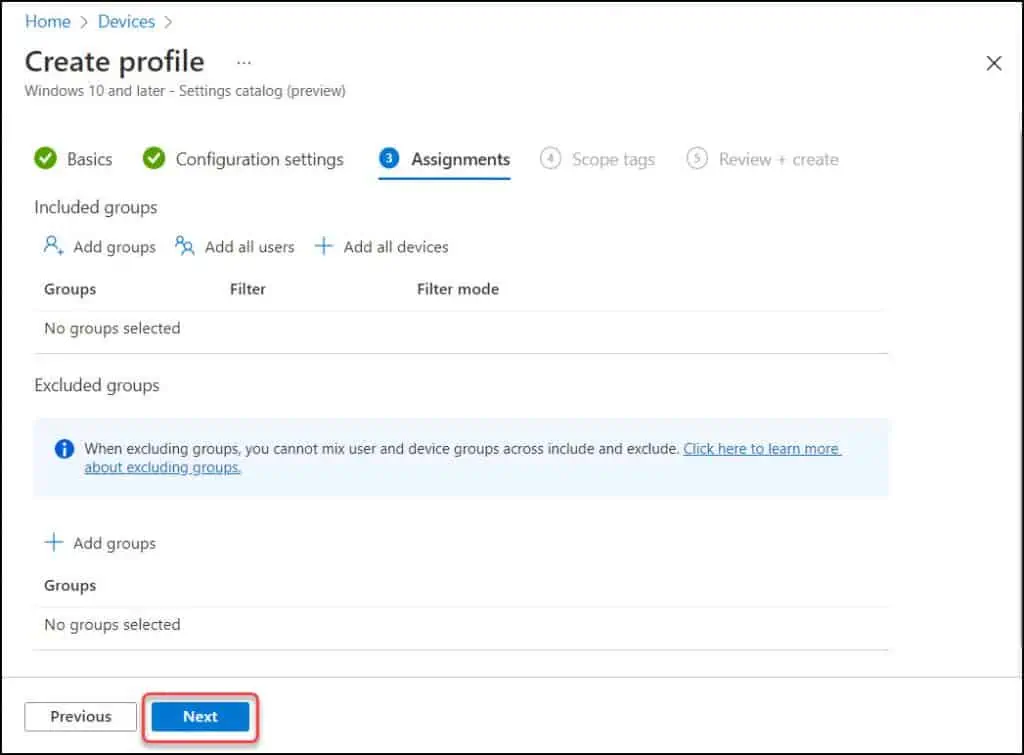Go to the Basics tab
This screenshot has height=755, width=1024.
pos(73,159)
